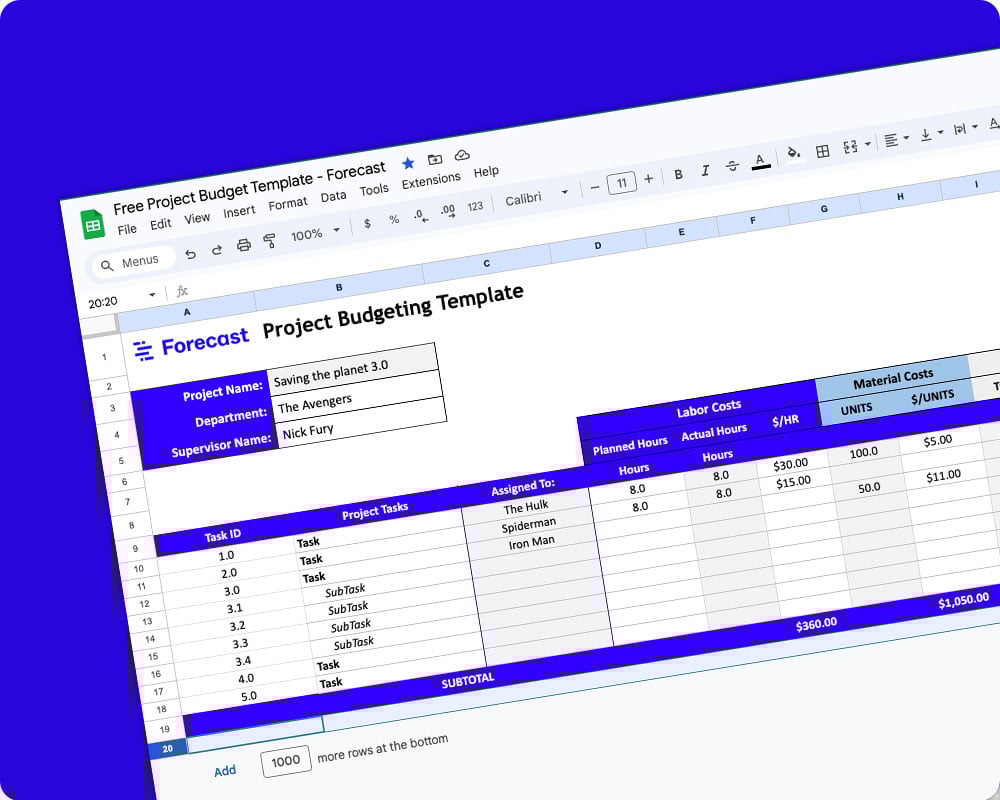Click the print icon
The height and width of the screenshot is (800, 1000).
pyautogui.click(x=244, y=245)
